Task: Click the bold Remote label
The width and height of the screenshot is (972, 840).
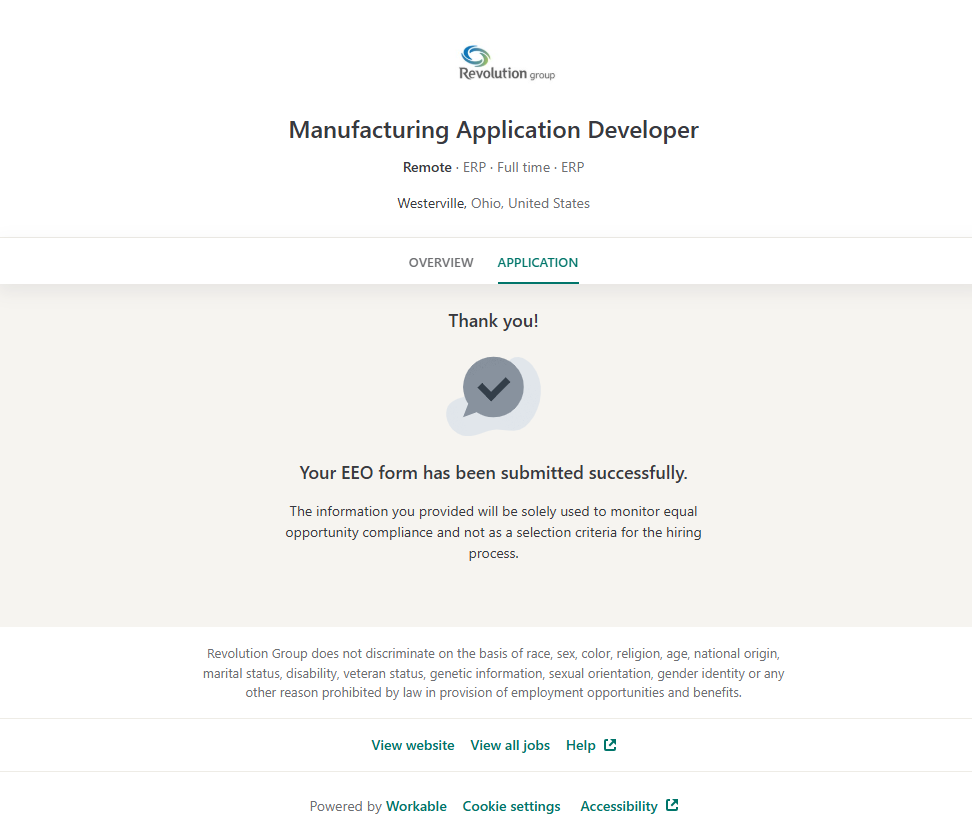Action: pos(427,168)
